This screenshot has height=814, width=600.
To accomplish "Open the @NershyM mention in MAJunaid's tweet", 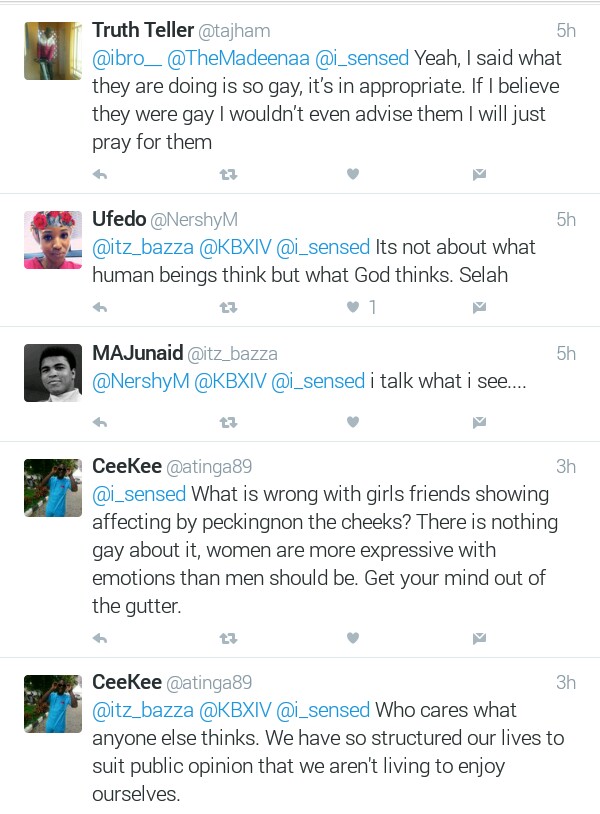I will [139, 380].
